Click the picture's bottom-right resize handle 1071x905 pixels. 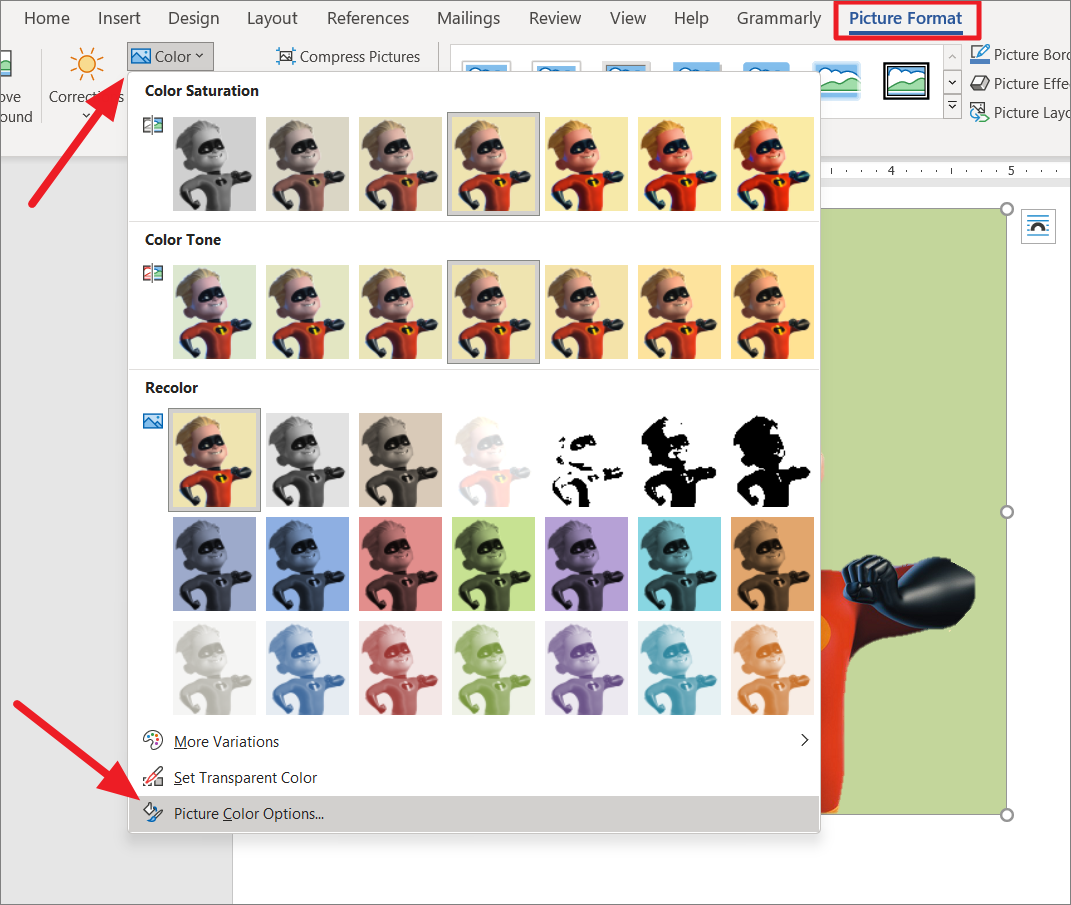pyautogui.click(x=1006, y=815)
